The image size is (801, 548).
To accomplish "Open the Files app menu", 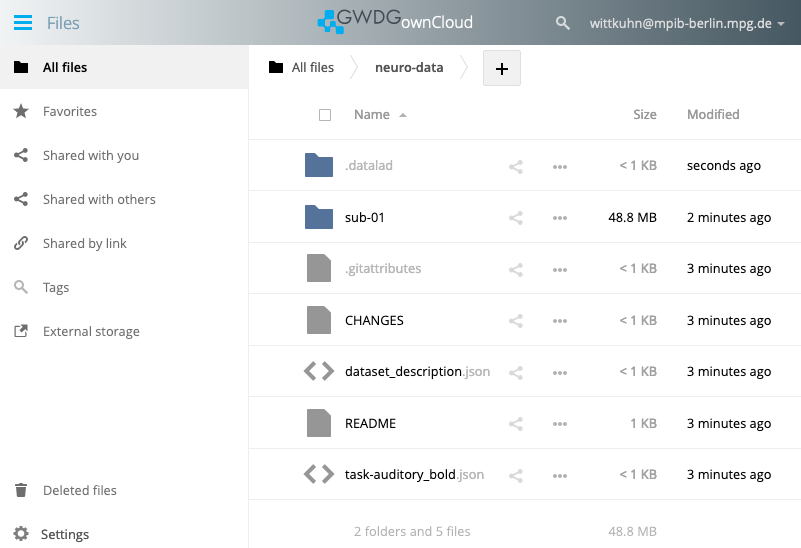I will click(23, 23).
